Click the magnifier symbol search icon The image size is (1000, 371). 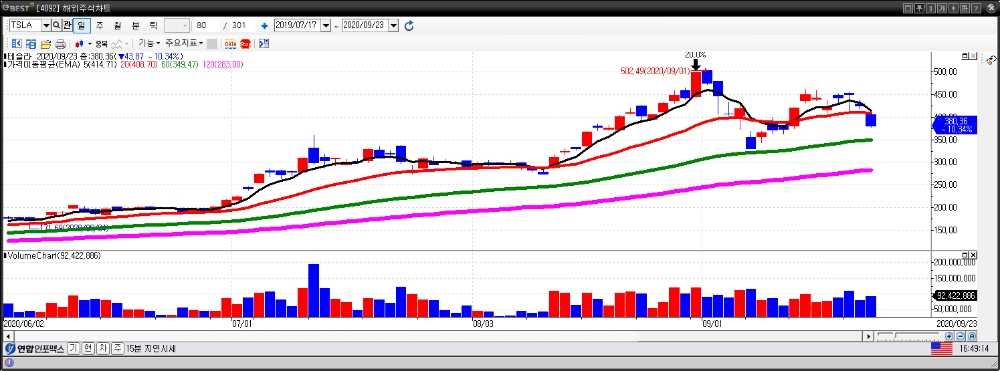point(56,25)
